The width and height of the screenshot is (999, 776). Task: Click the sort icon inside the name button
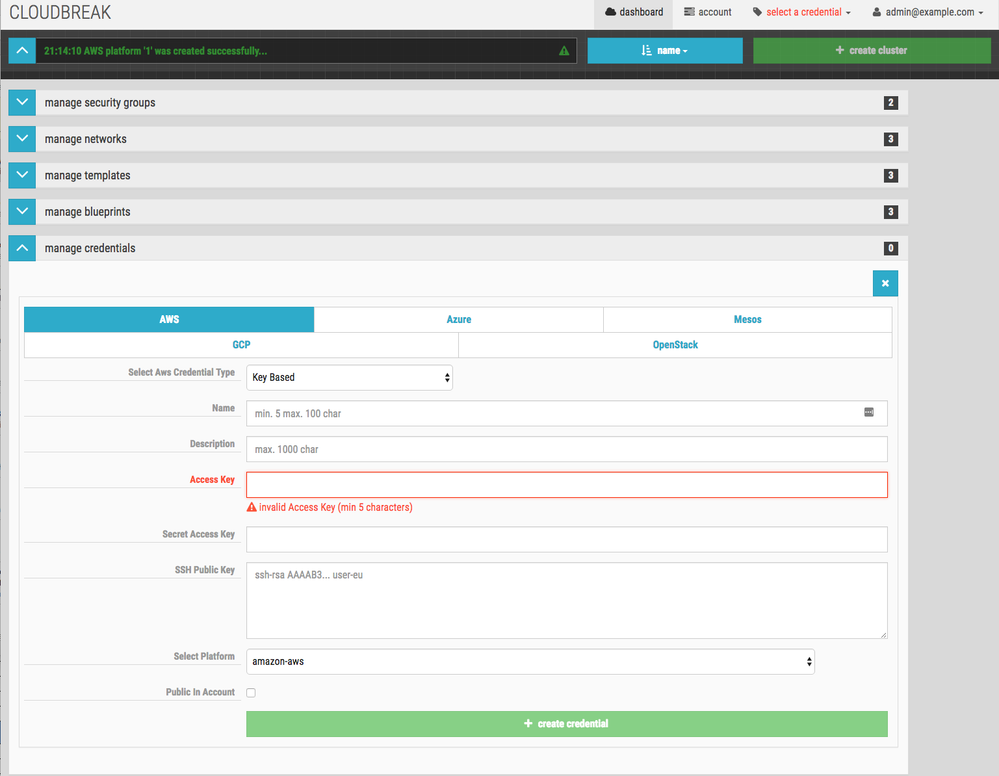pos(648,49)
